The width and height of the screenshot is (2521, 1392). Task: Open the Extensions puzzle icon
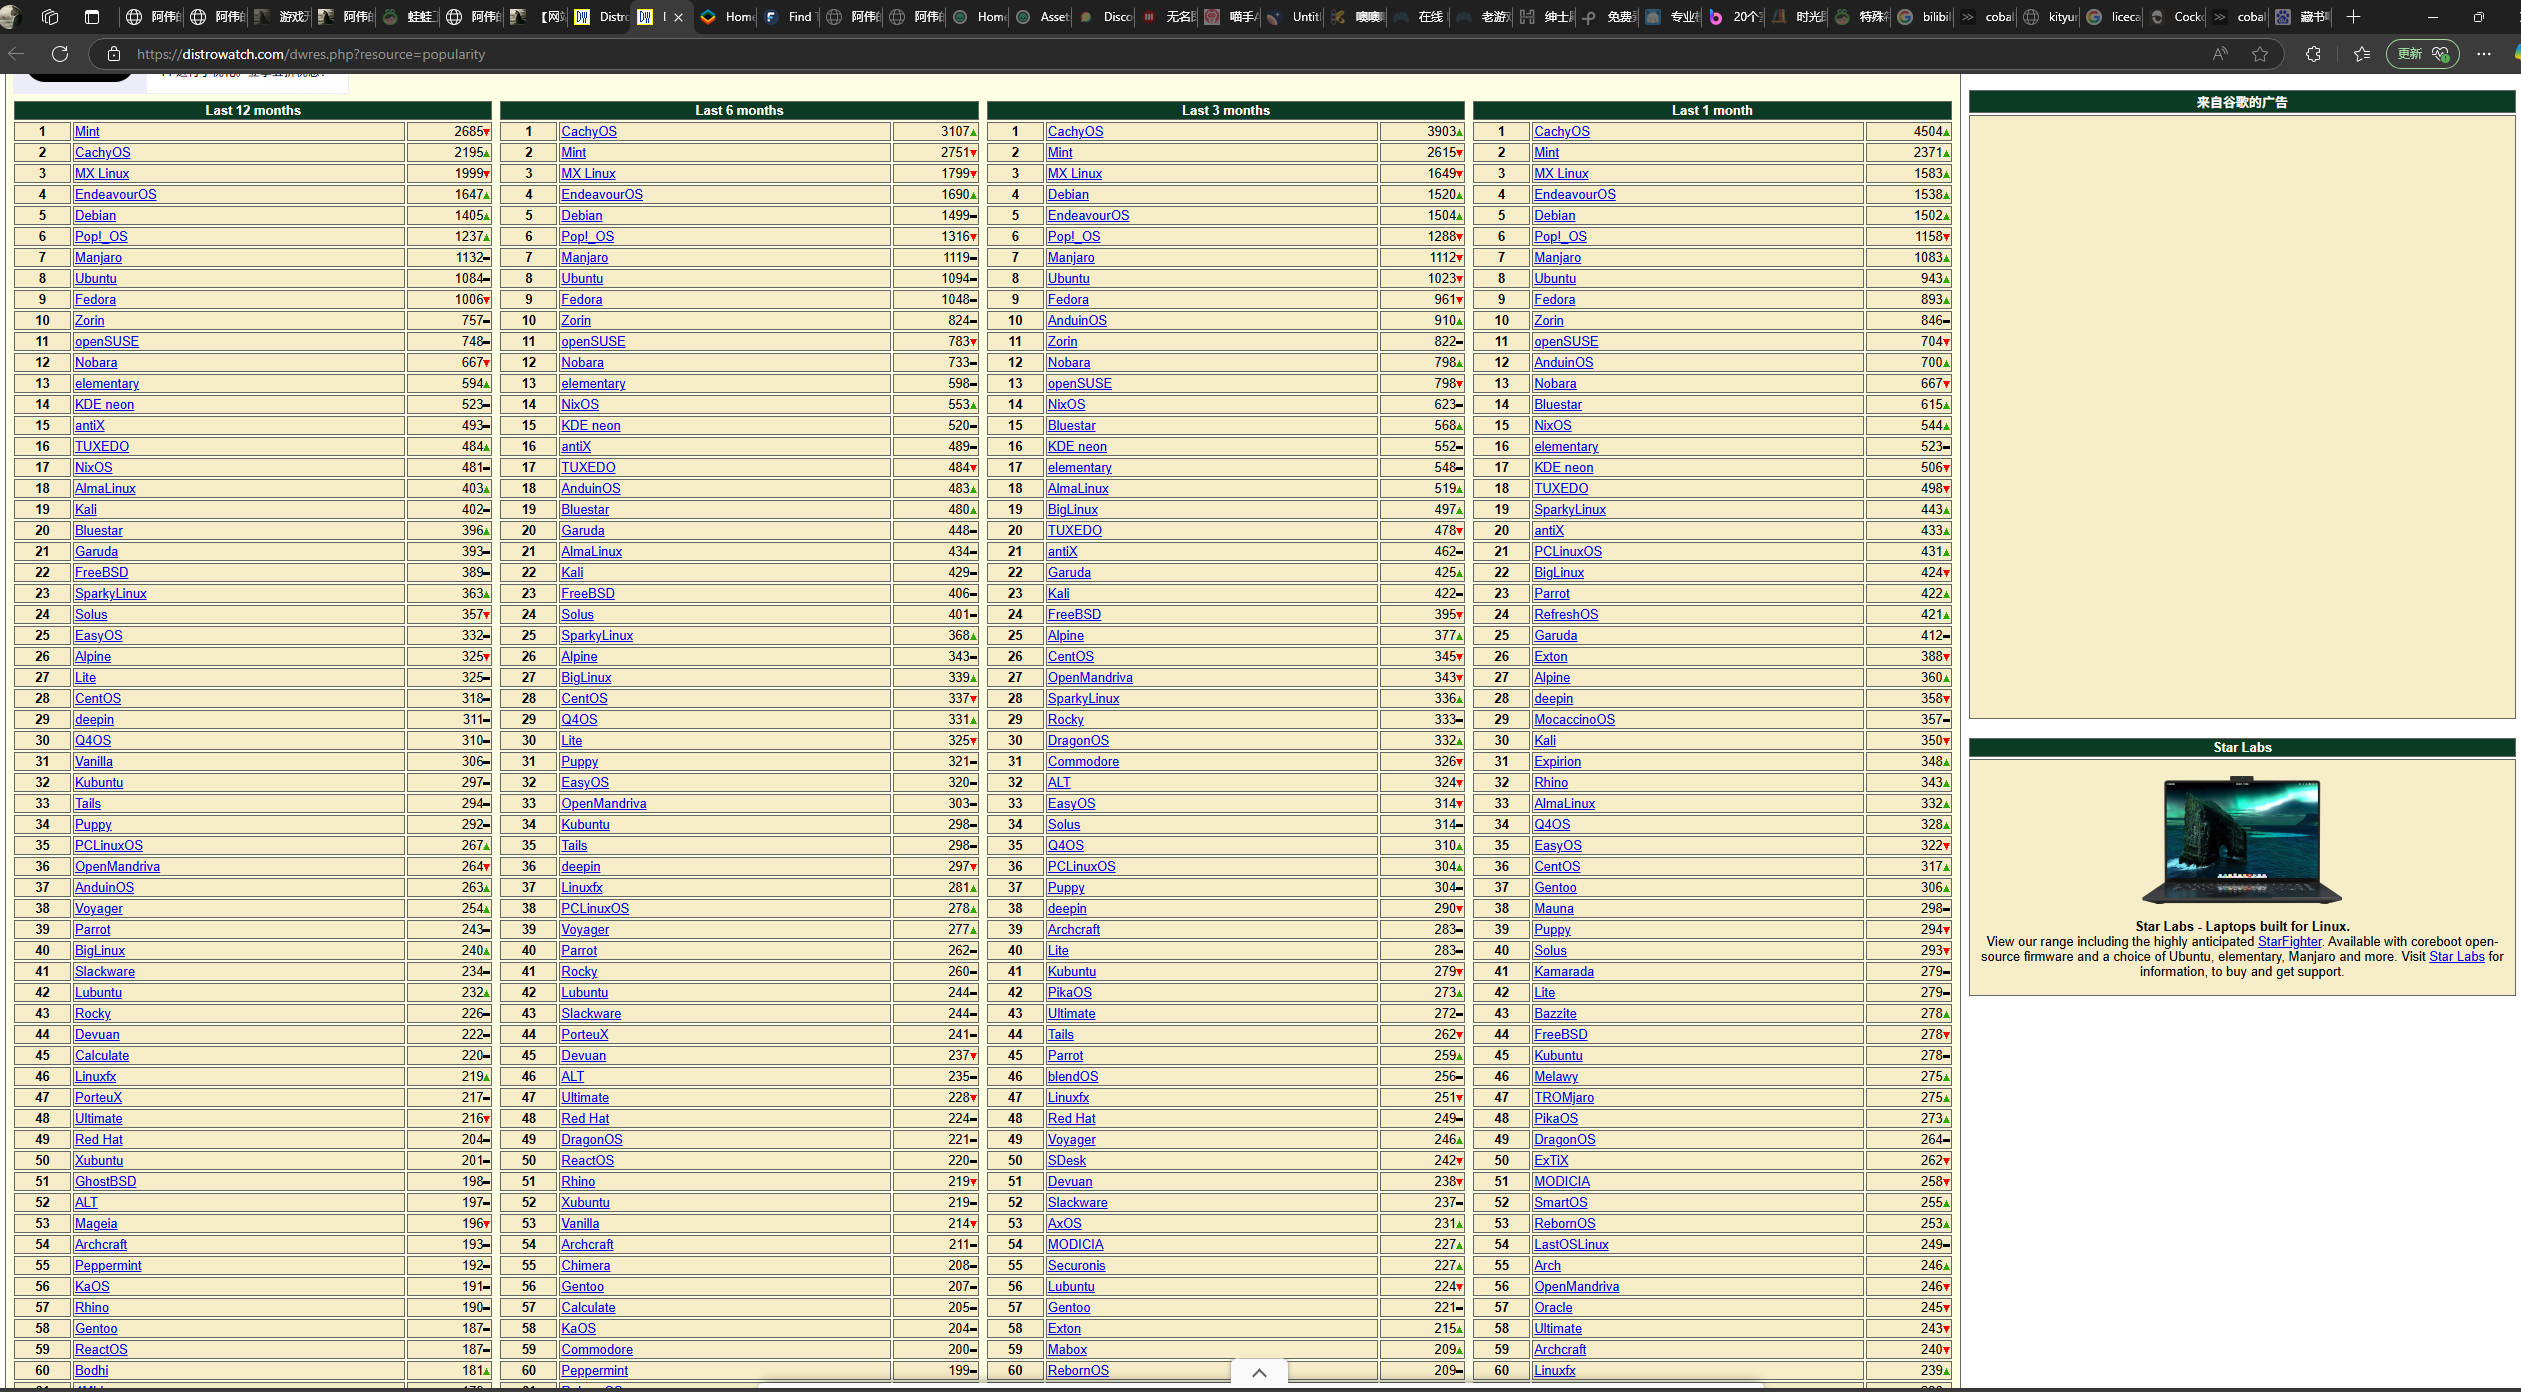[2313, 54]
